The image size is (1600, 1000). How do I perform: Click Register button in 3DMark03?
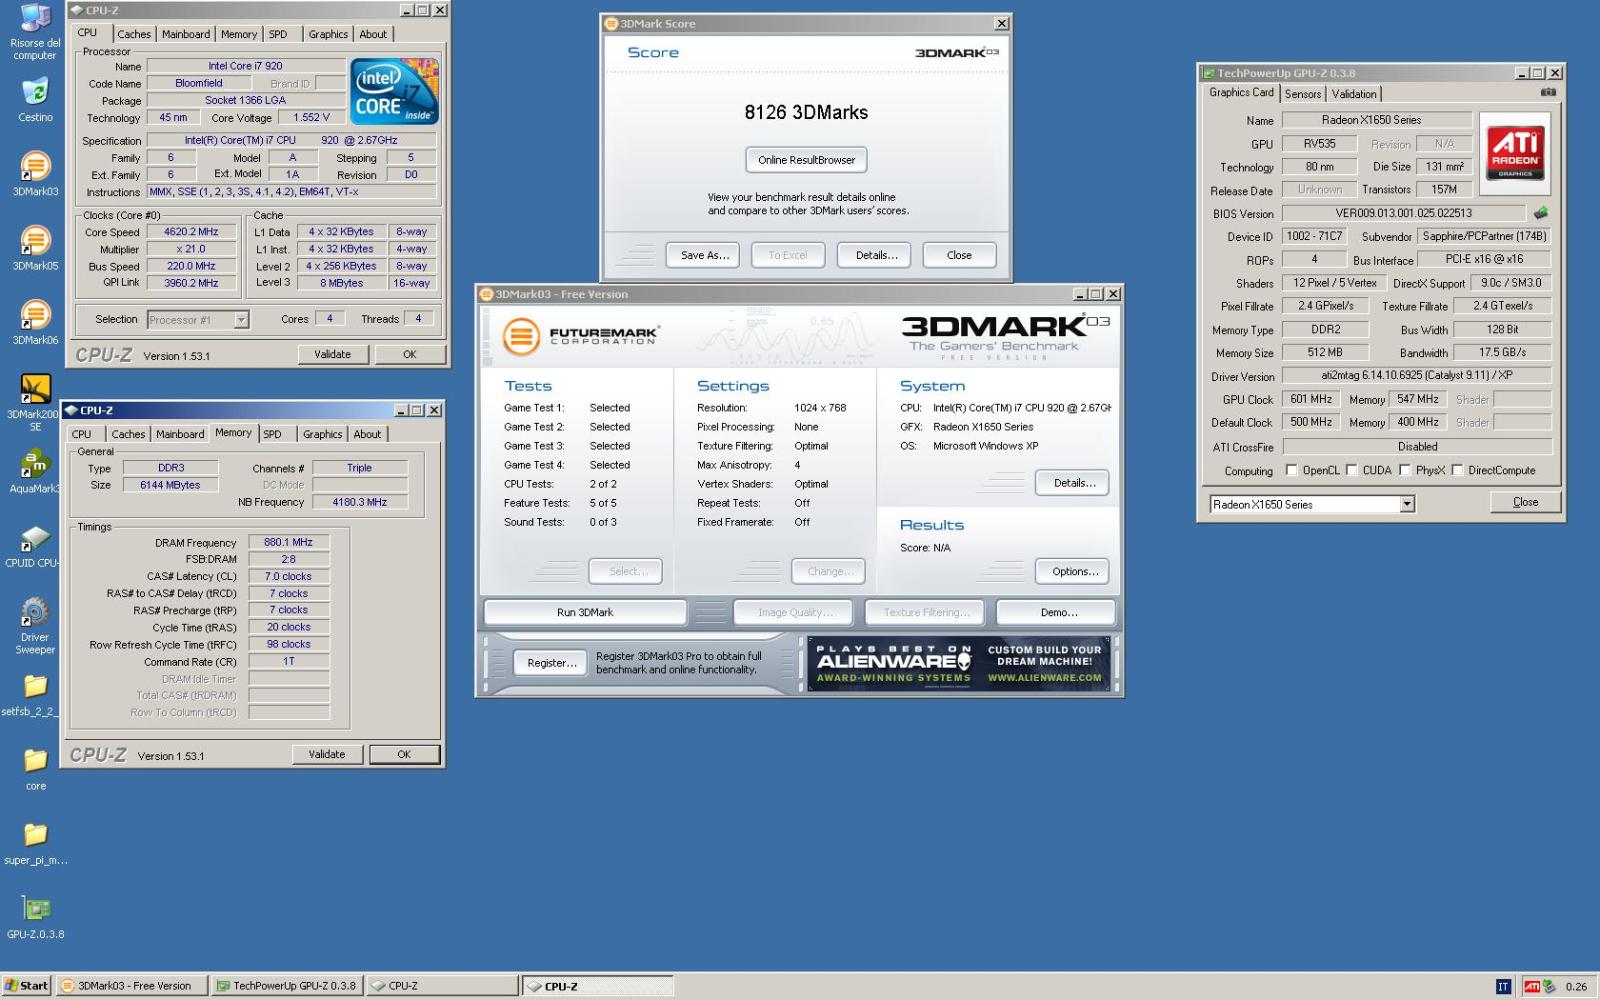pyautogui.click(x=551, y=663)
